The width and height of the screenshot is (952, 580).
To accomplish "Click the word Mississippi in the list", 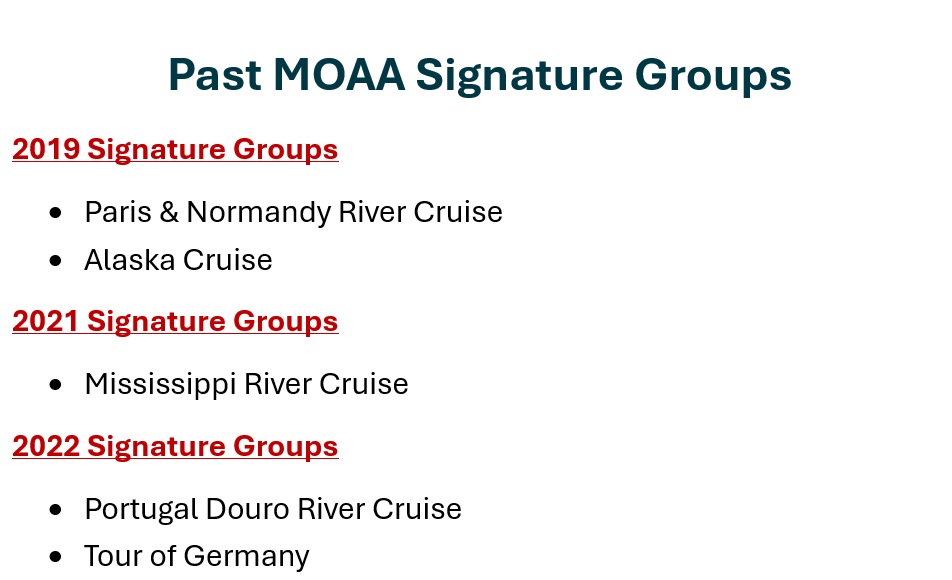I will coord(159,384).
